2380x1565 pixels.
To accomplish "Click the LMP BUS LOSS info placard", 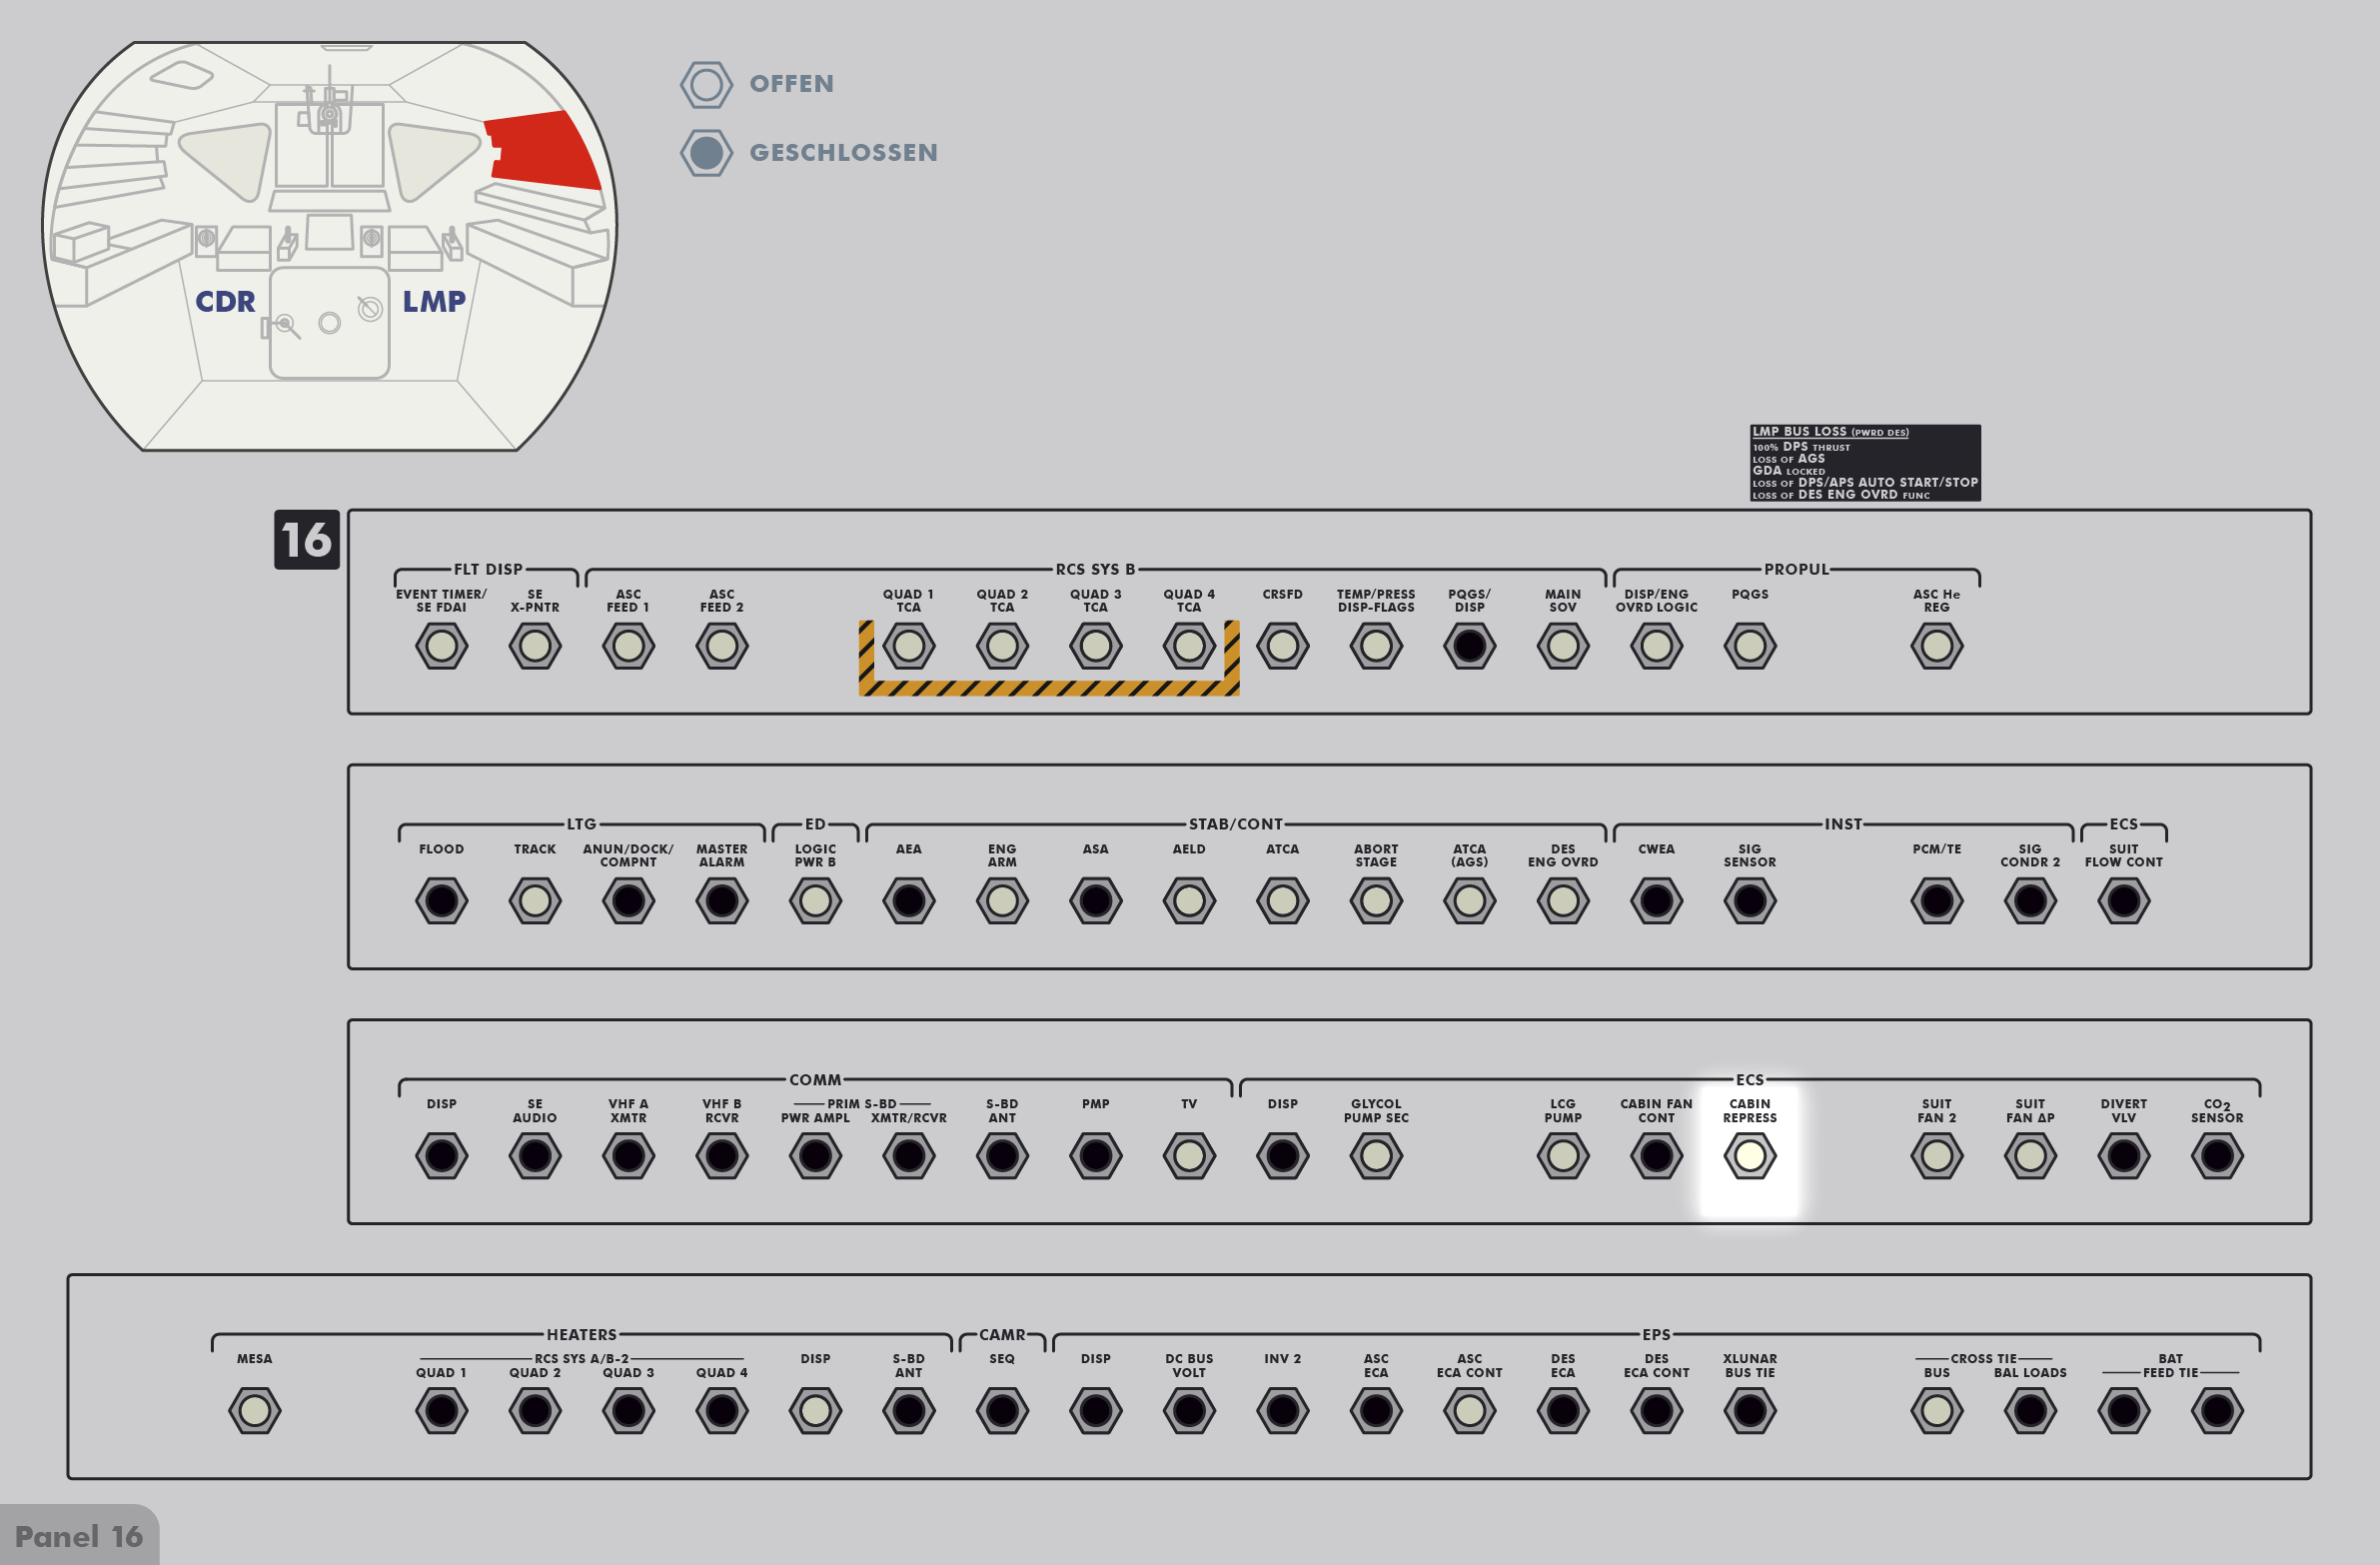I will tap(1864, 463).
